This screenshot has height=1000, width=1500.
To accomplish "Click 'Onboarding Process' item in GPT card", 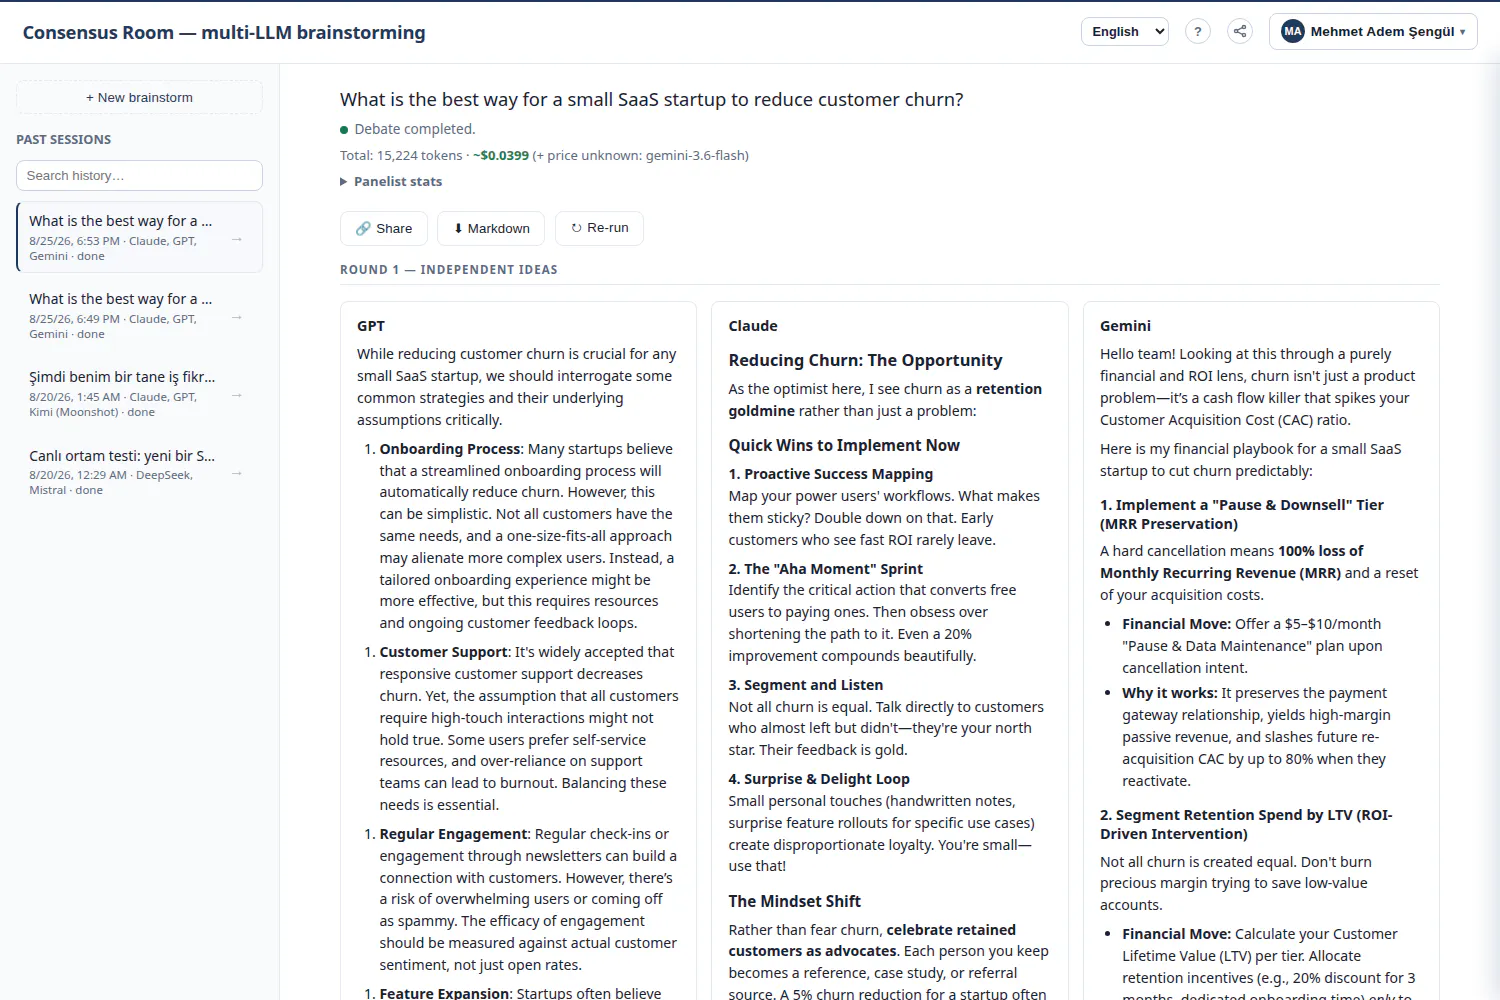I will (x=450, y=449).
